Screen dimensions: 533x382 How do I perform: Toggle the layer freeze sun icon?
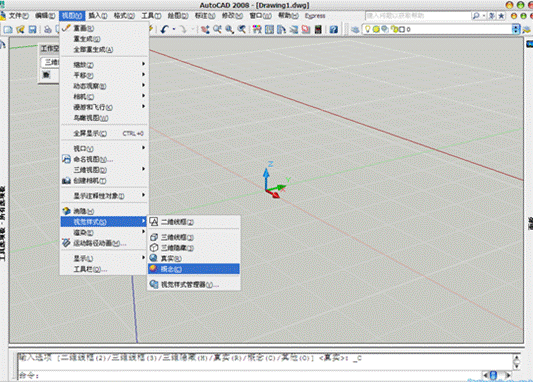click(x=376, y=29)
